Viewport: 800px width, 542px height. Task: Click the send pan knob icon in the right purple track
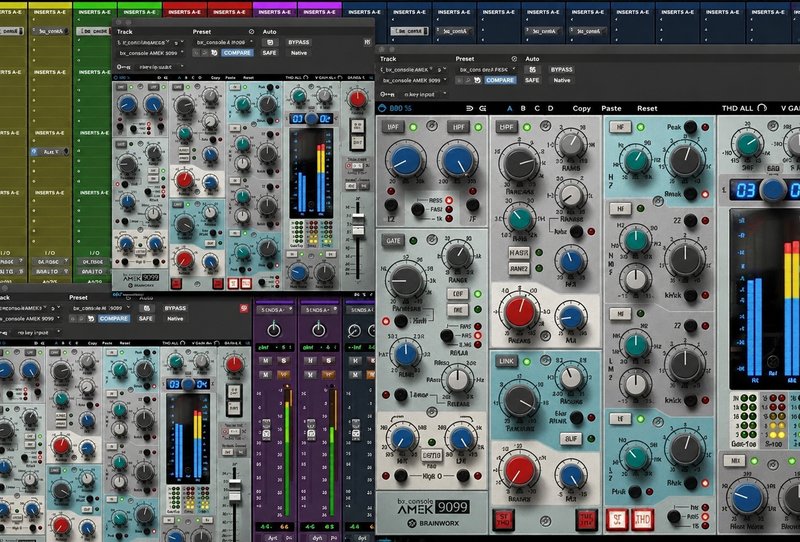point(319,330)
